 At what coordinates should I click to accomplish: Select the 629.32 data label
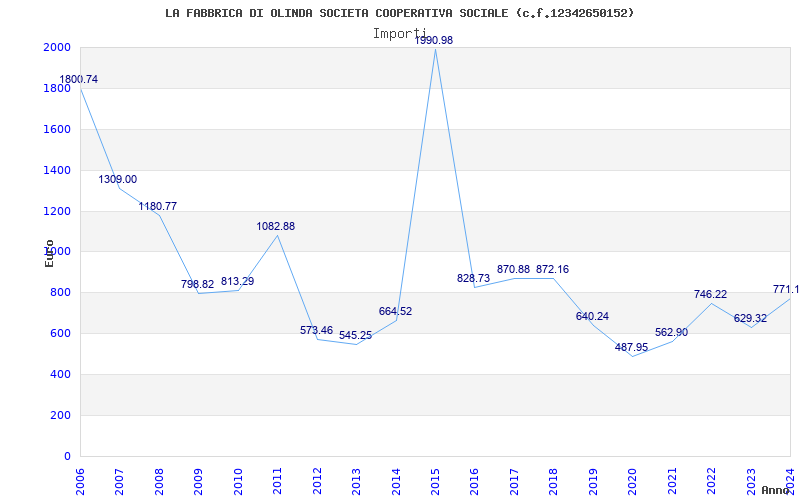pos(751,319)
